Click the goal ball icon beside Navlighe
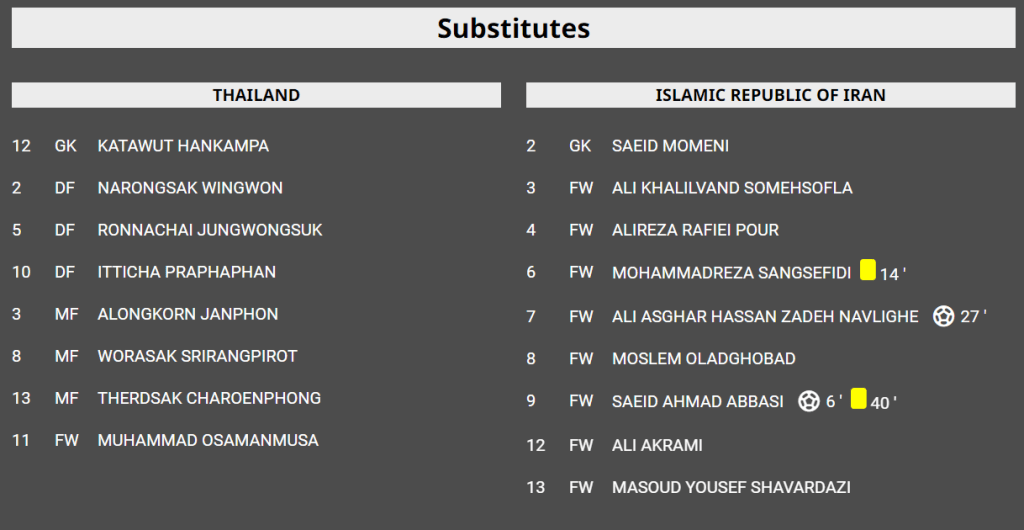 coord(942,316)
